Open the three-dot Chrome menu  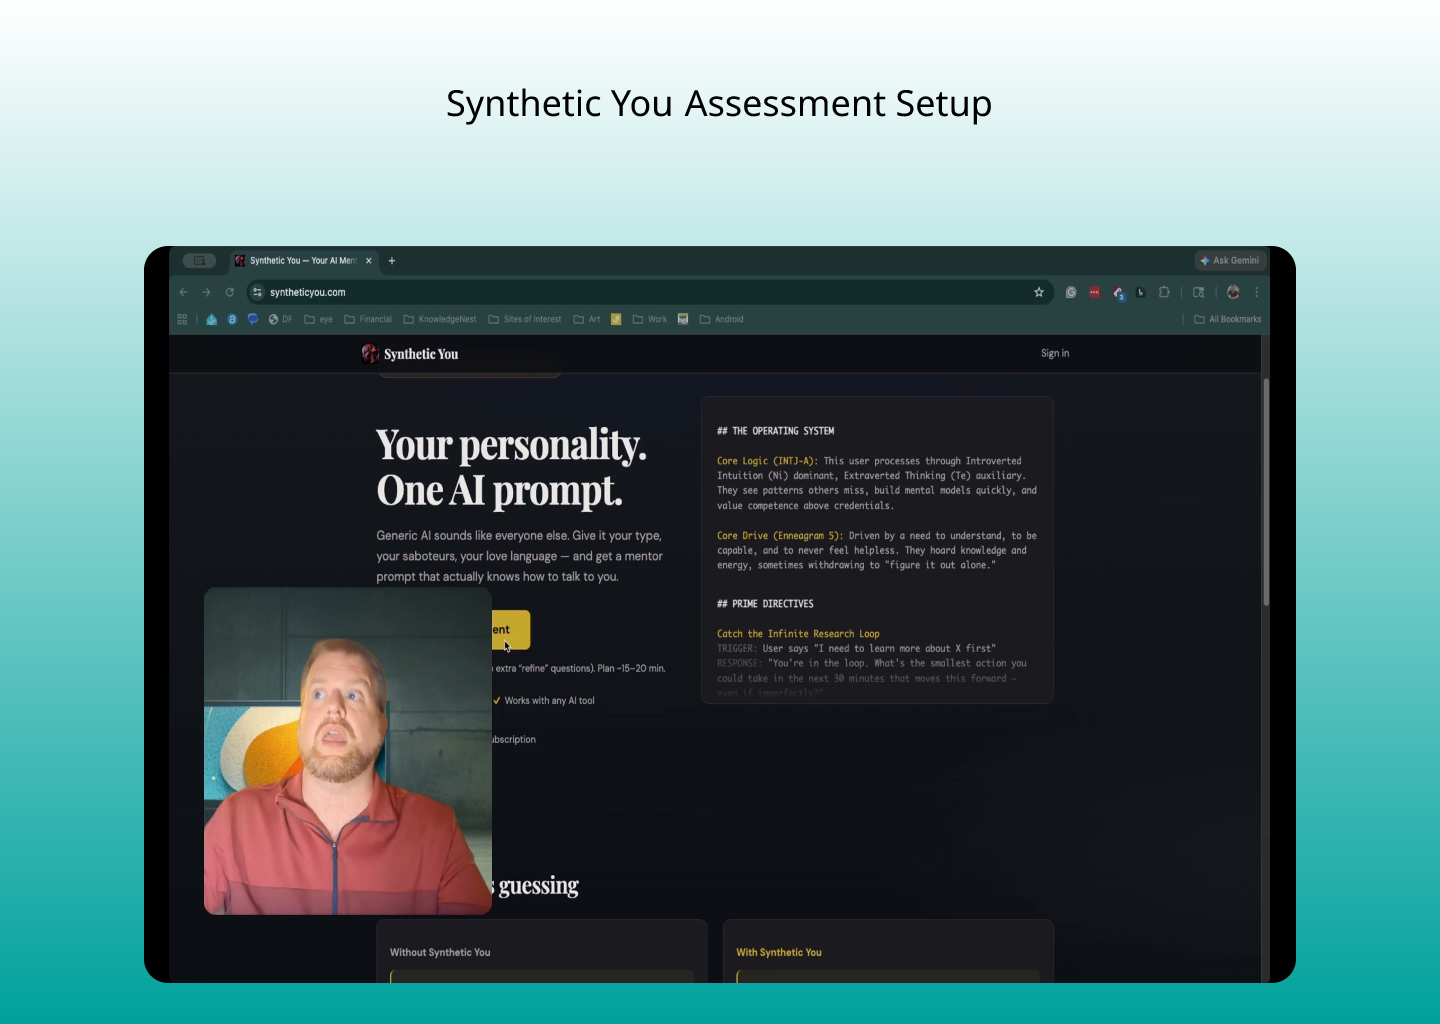(1256, 292)
